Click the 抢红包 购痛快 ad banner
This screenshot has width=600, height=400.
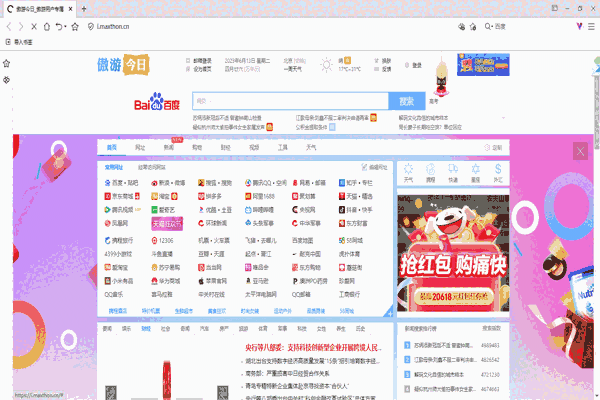pyautogui.click(x=453, y=253)
